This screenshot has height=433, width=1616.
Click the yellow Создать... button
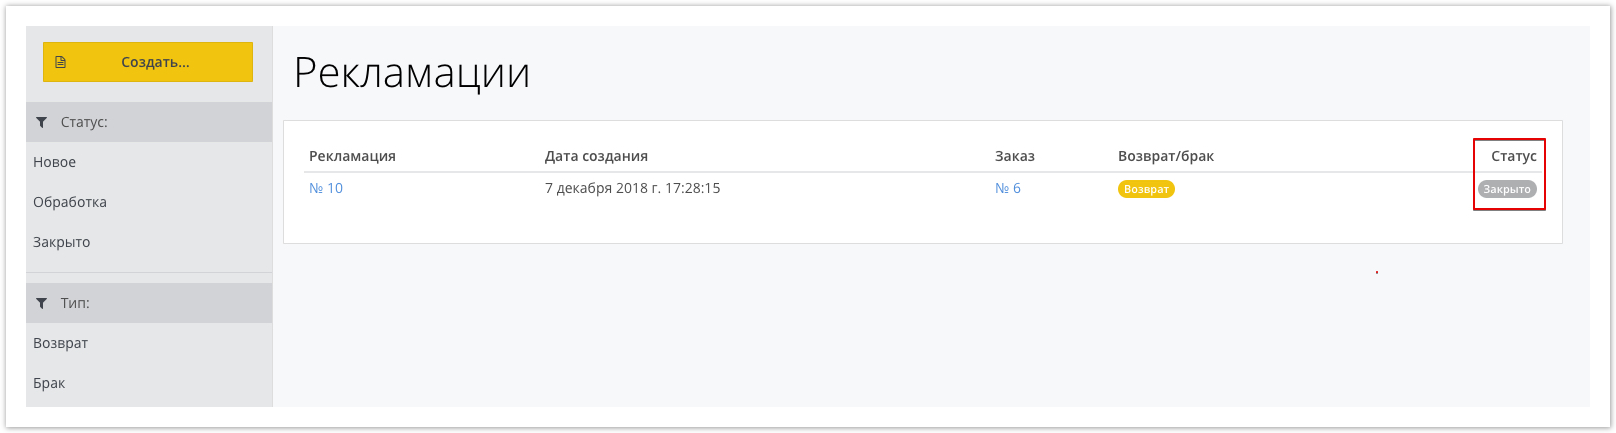[x=148, y=62]
